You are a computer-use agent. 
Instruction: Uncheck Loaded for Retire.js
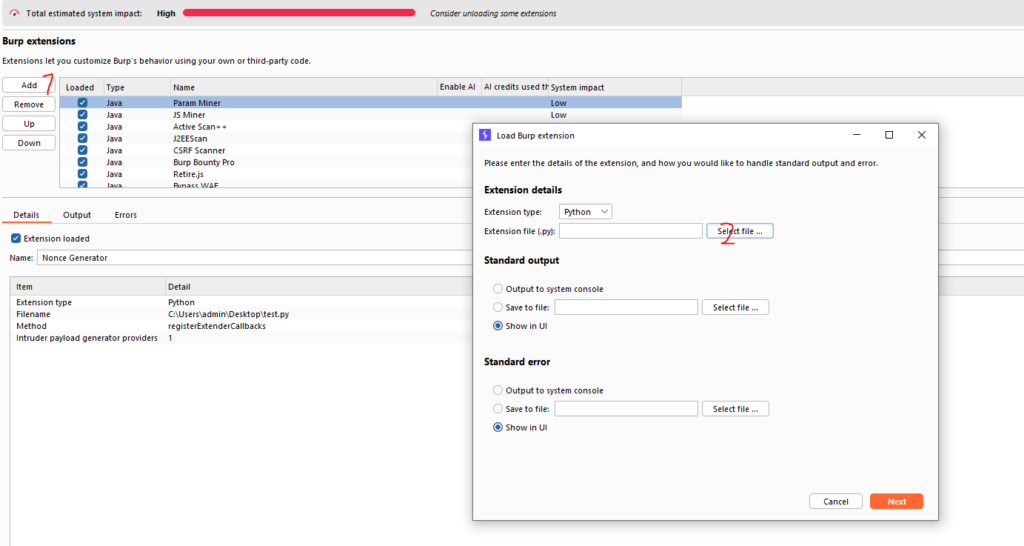pos(82,174)
